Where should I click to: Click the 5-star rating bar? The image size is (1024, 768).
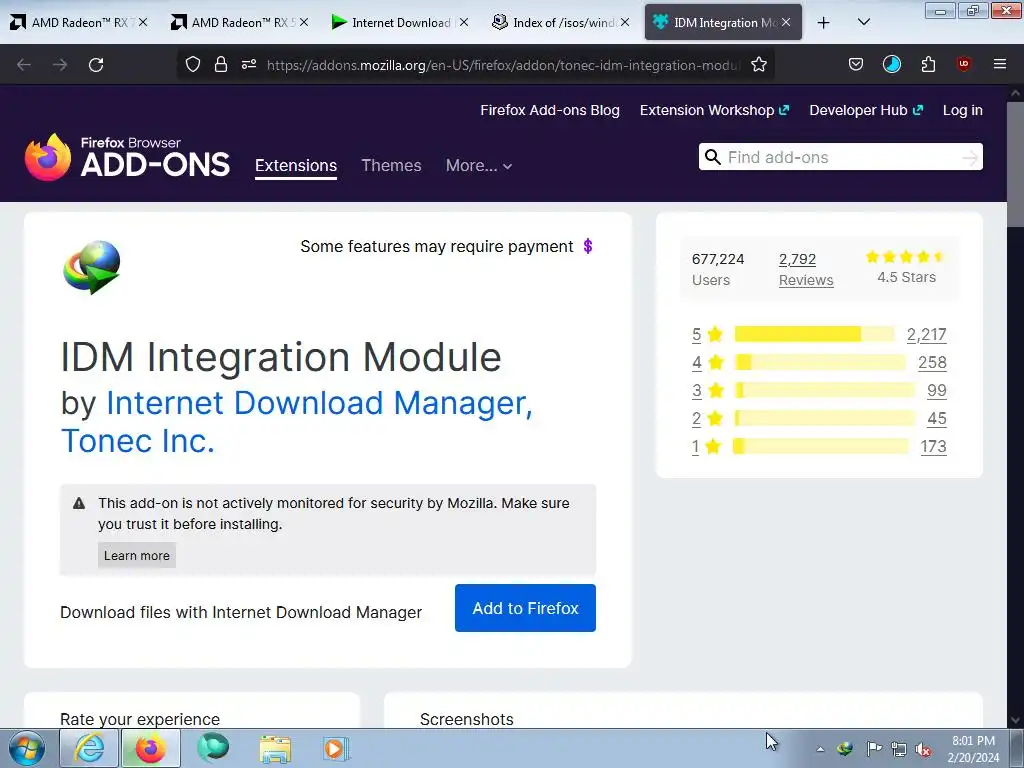pyautogui.click(x=814, y=334)
